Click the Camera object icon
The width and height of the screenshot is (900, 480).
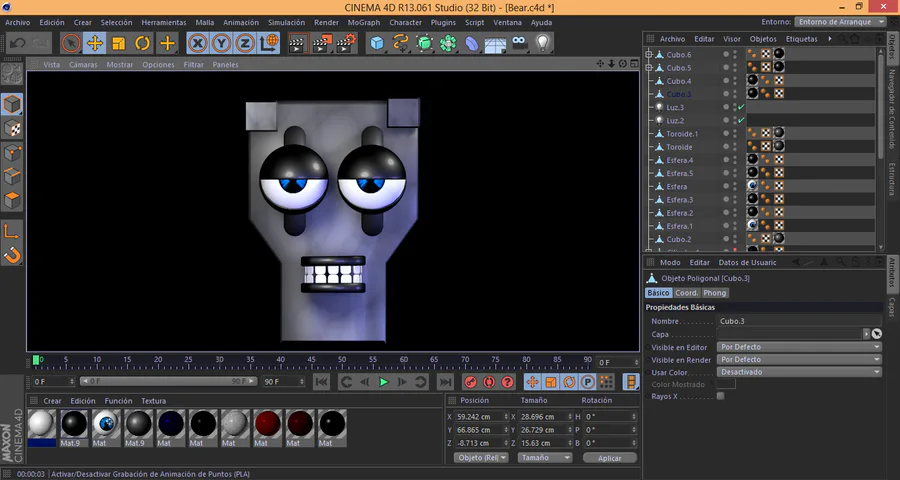point(519,43)
